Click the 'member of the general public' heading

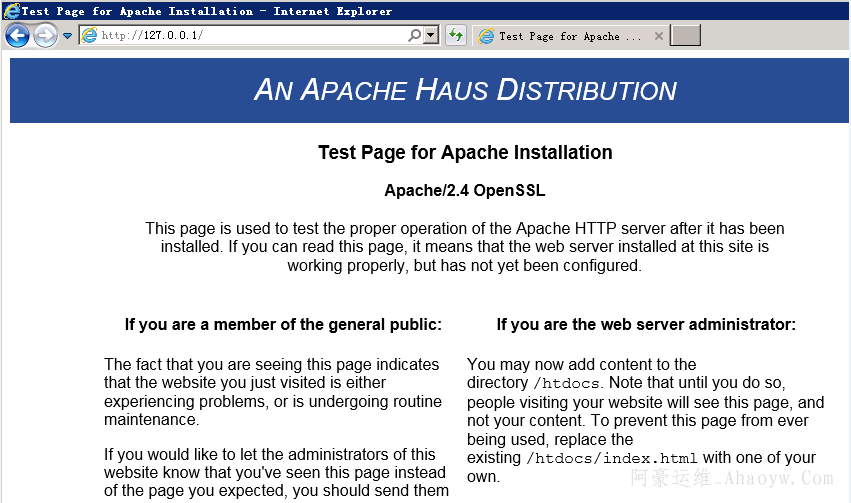tap(283, 324)
